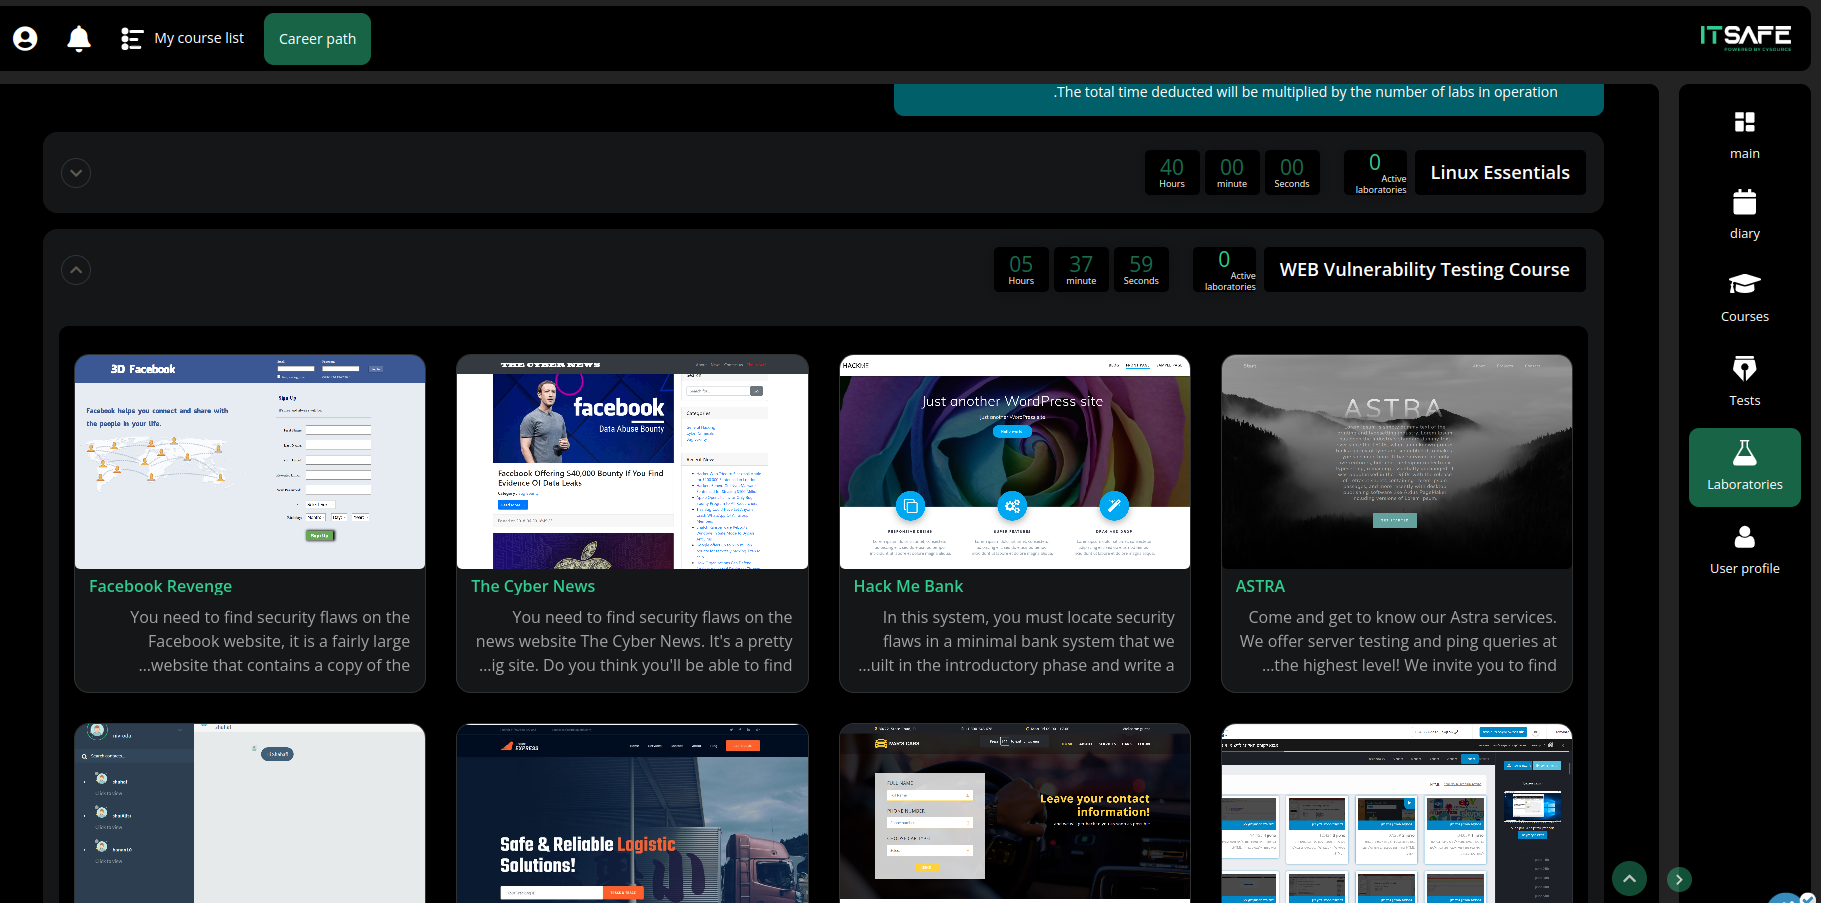Viewport: 1821px width, 903px height.
Task: Open the Safe & Reliable Logistic lab thumbnail
Action: [632, 813]
